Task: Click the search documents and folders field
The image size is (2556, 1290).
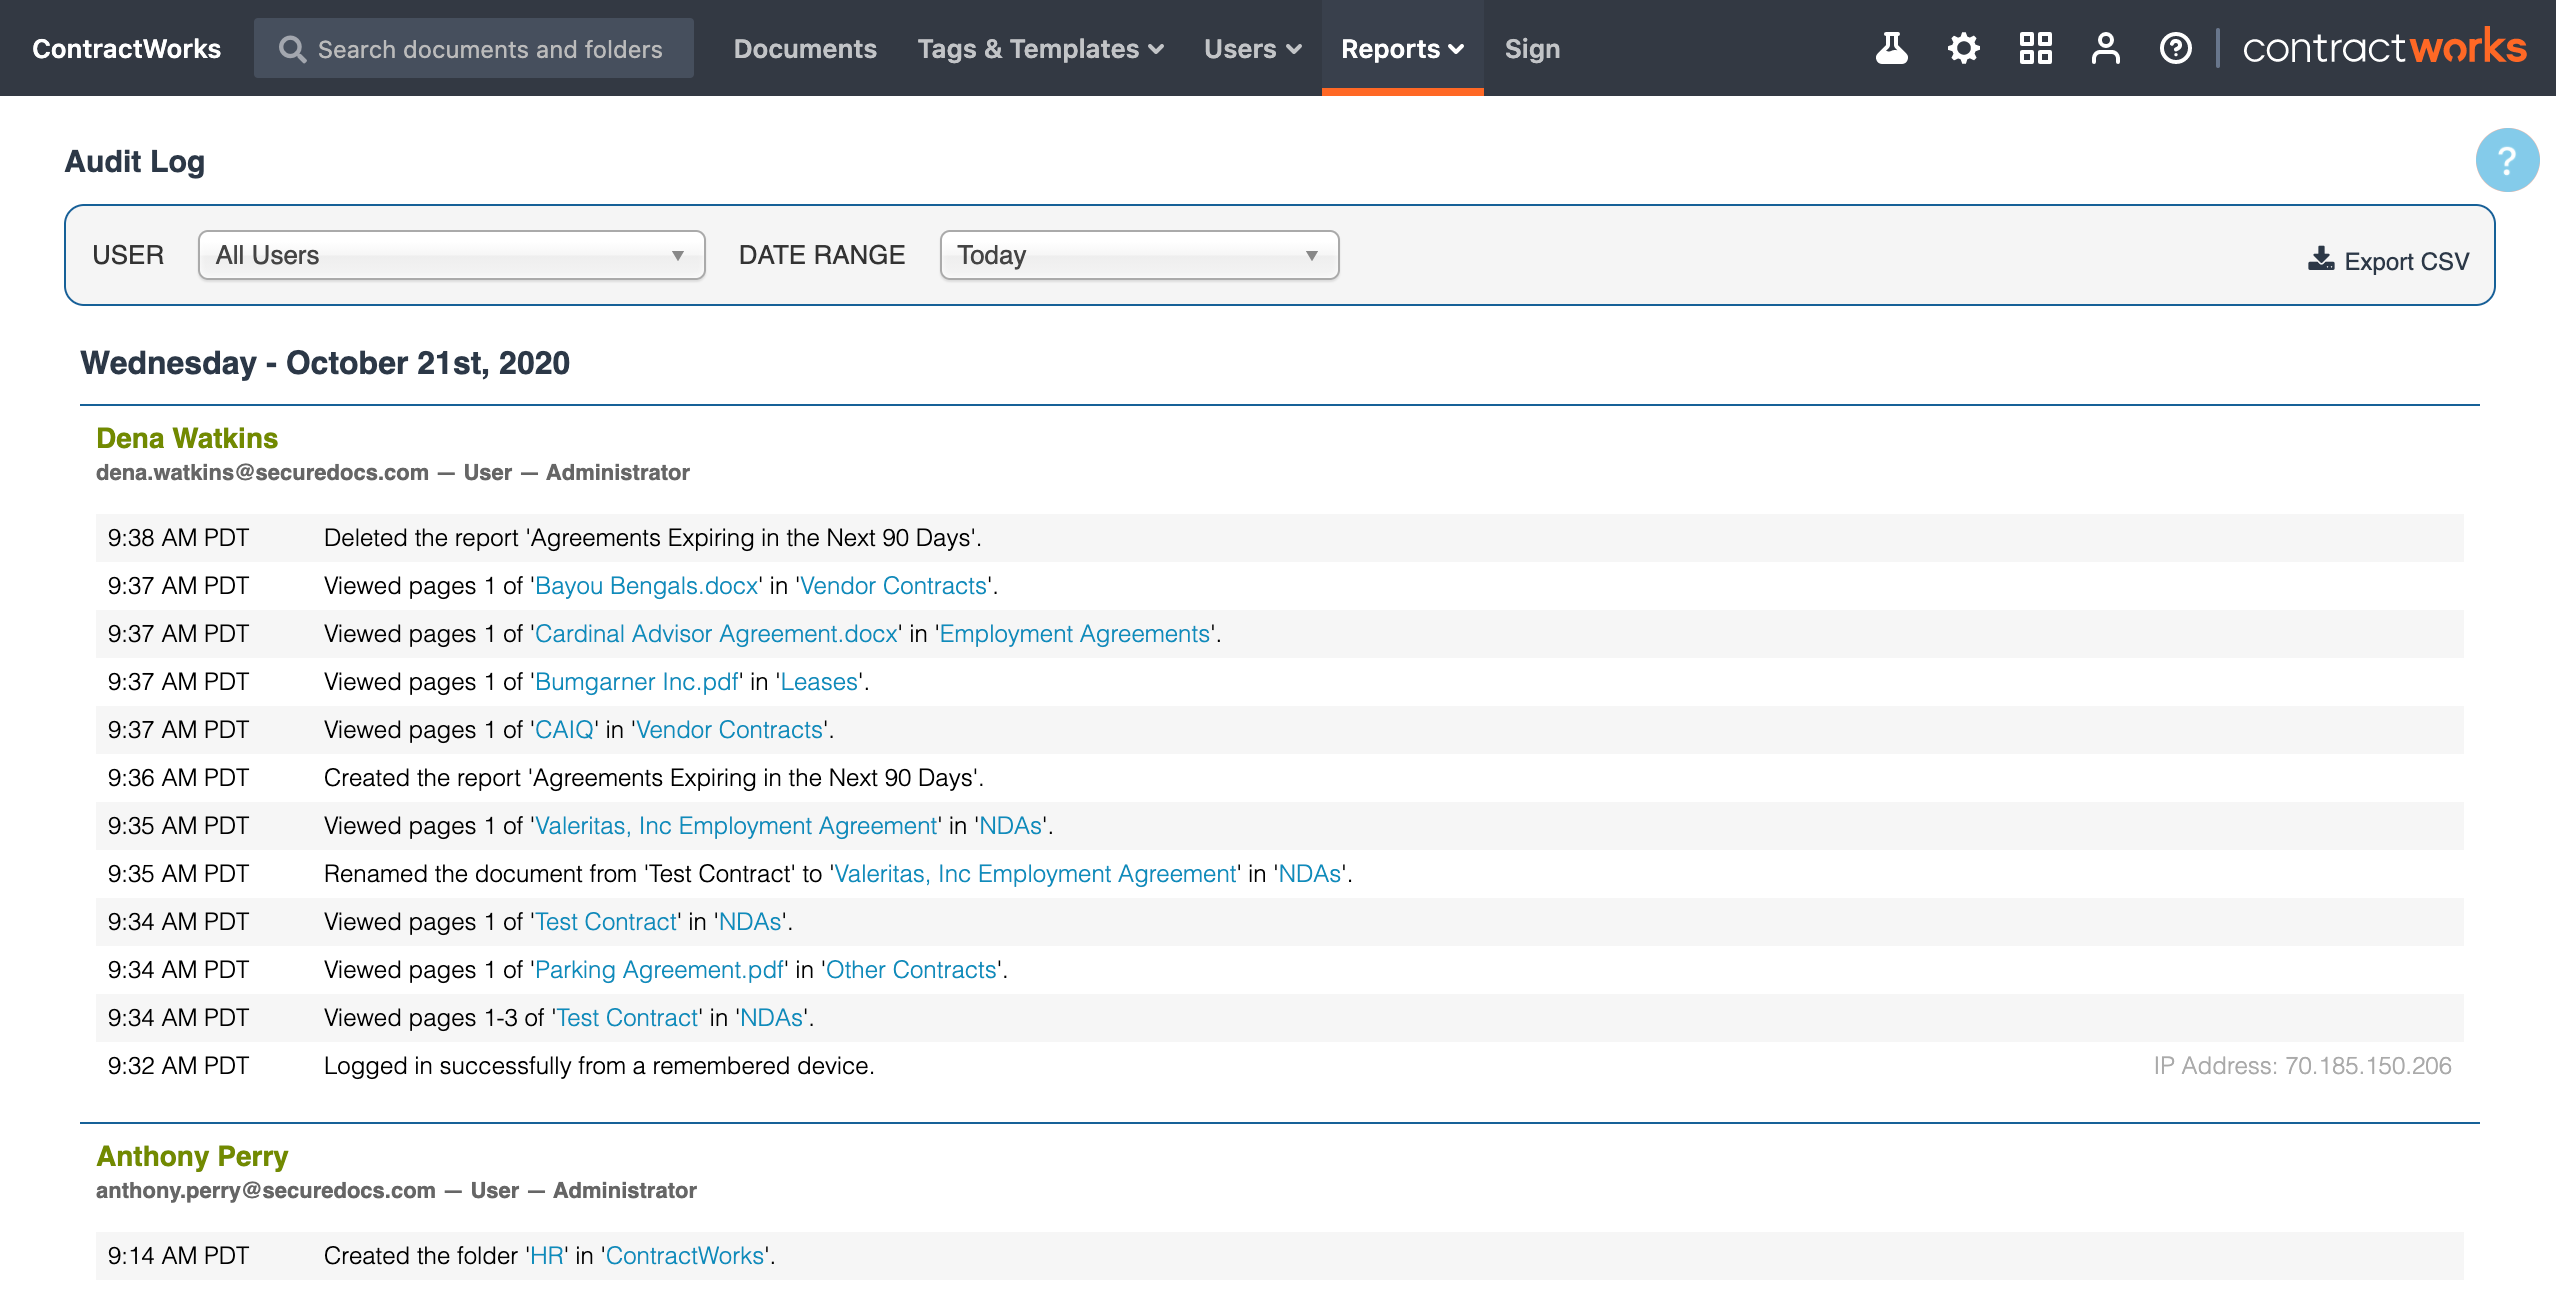Action: click(x=490, y=49)
